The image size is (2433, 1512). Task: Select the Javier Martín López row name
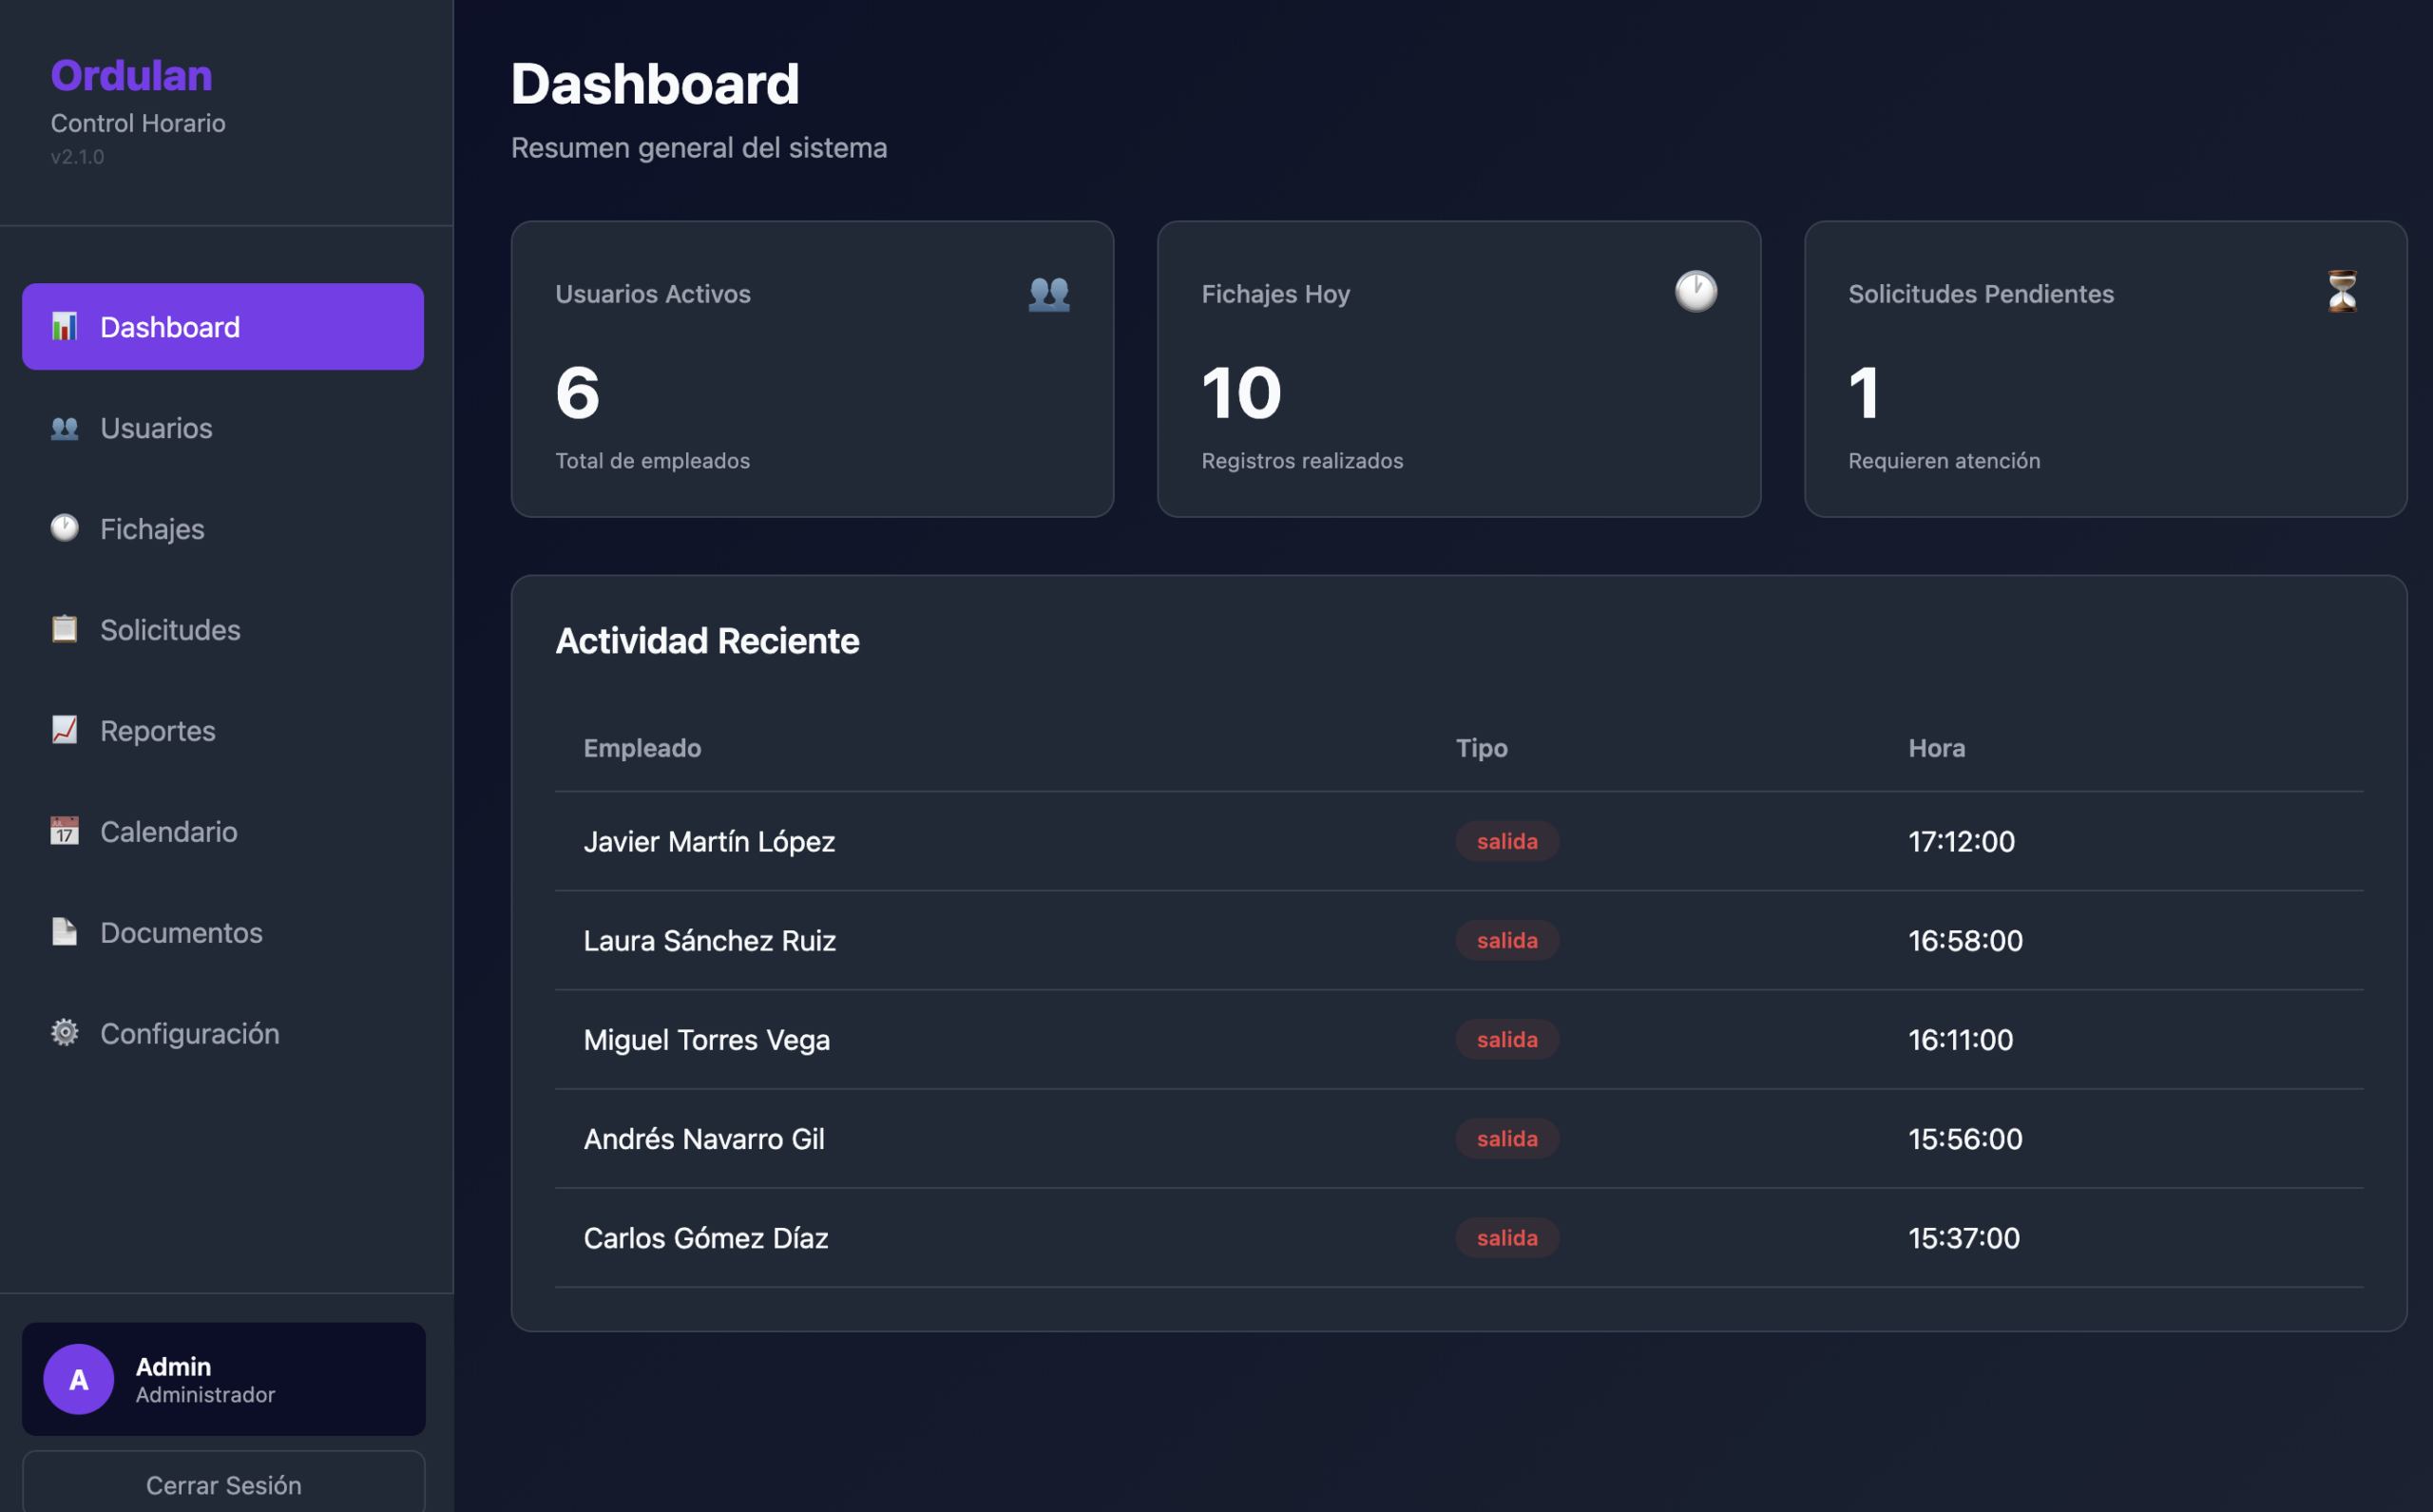pos(709,842)
